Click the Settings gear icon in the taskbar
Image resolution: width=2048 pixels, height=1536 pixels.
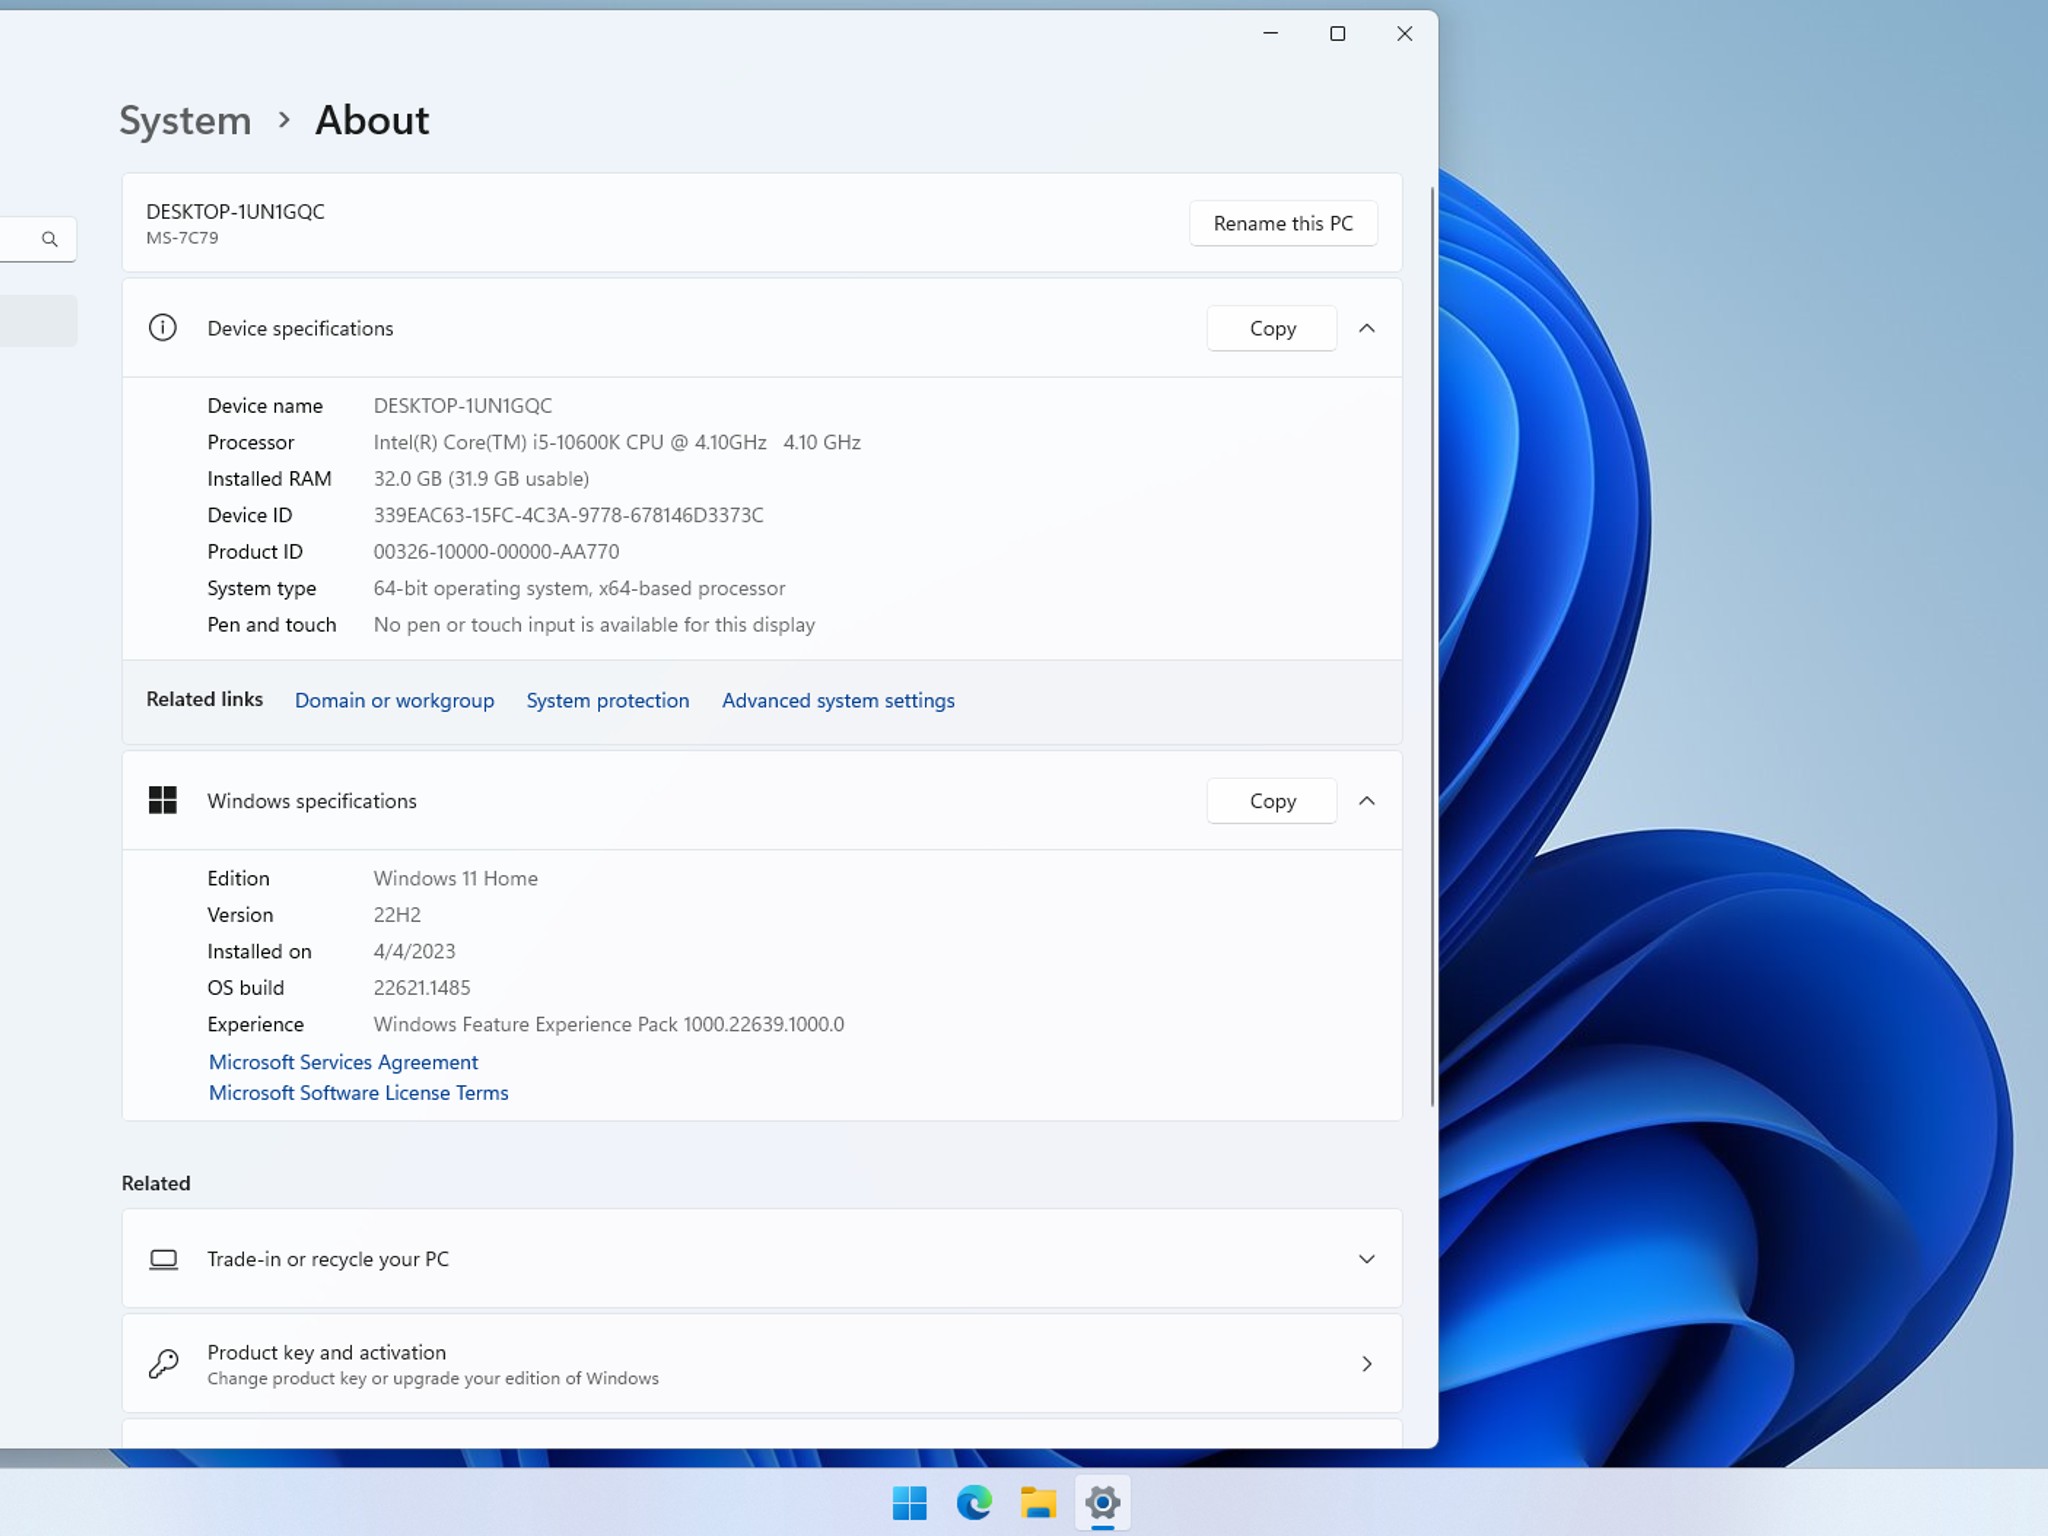1103,1502
